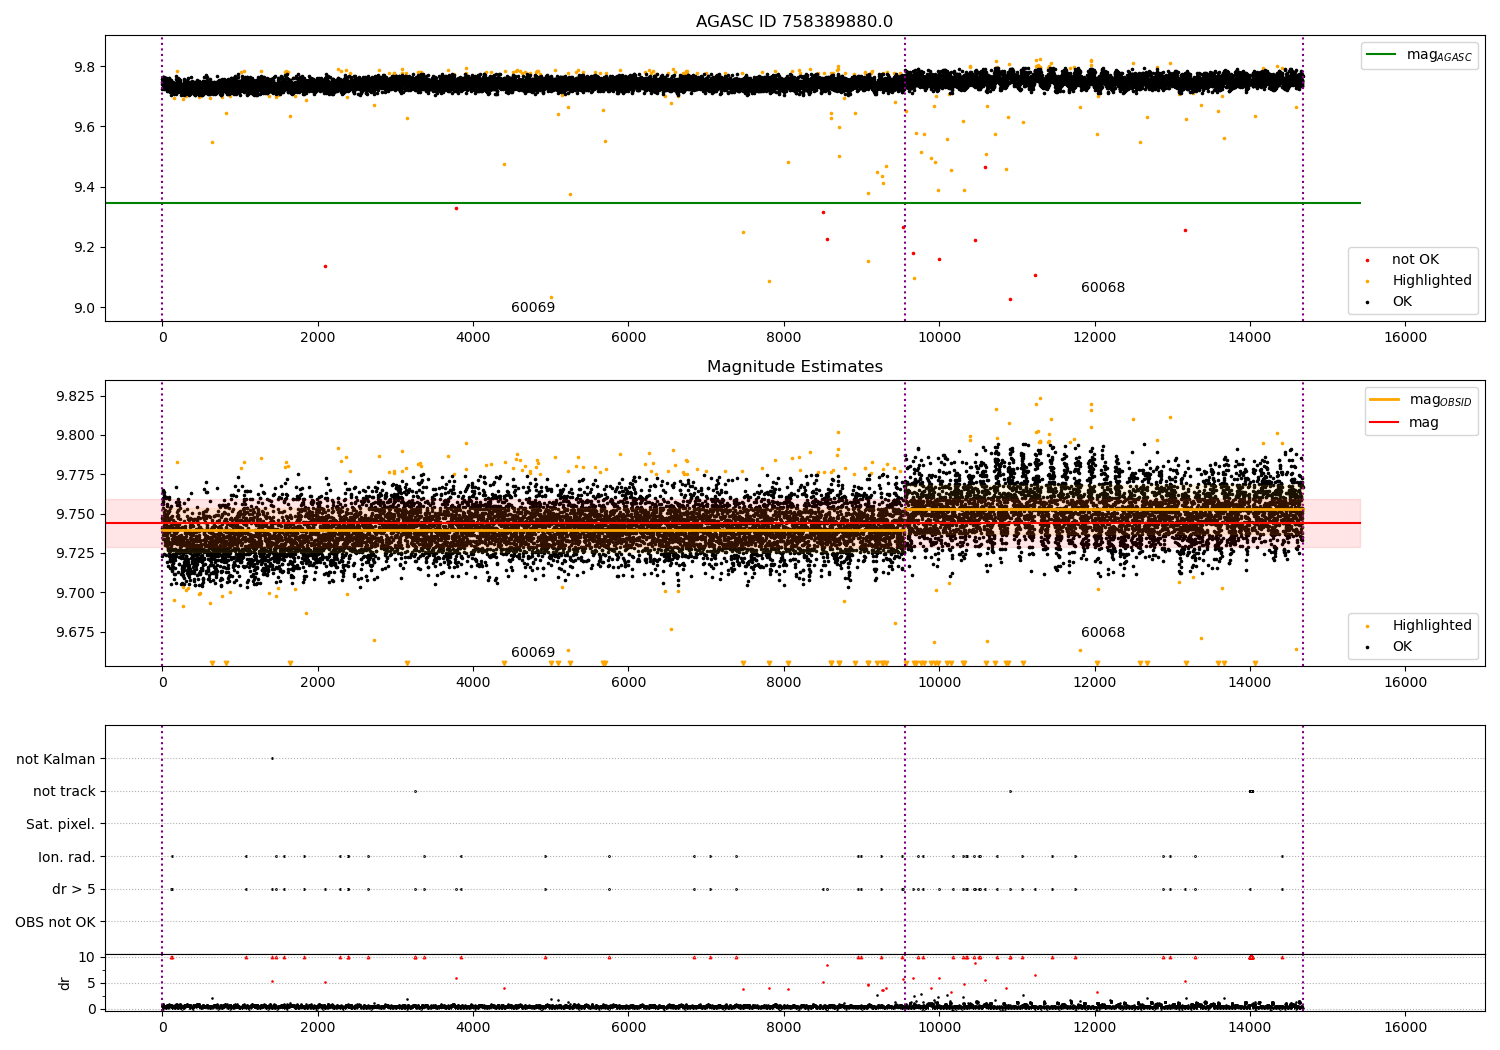Image resolution: width=1500 pixels, height=1050 pixels.
Task: Click the "5" tick on the dr axis
Action: (91, 984)
